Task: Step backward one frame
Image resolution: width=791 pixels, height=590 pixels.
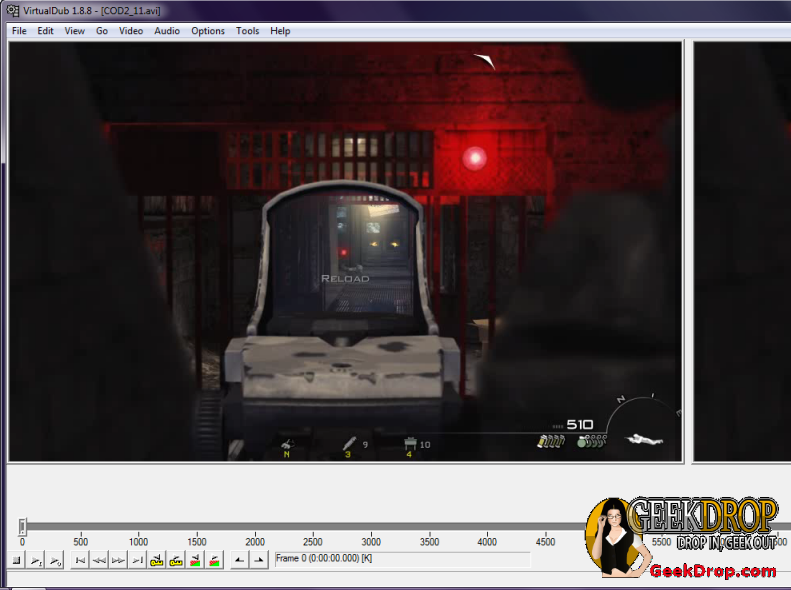Action: [100, 560]
